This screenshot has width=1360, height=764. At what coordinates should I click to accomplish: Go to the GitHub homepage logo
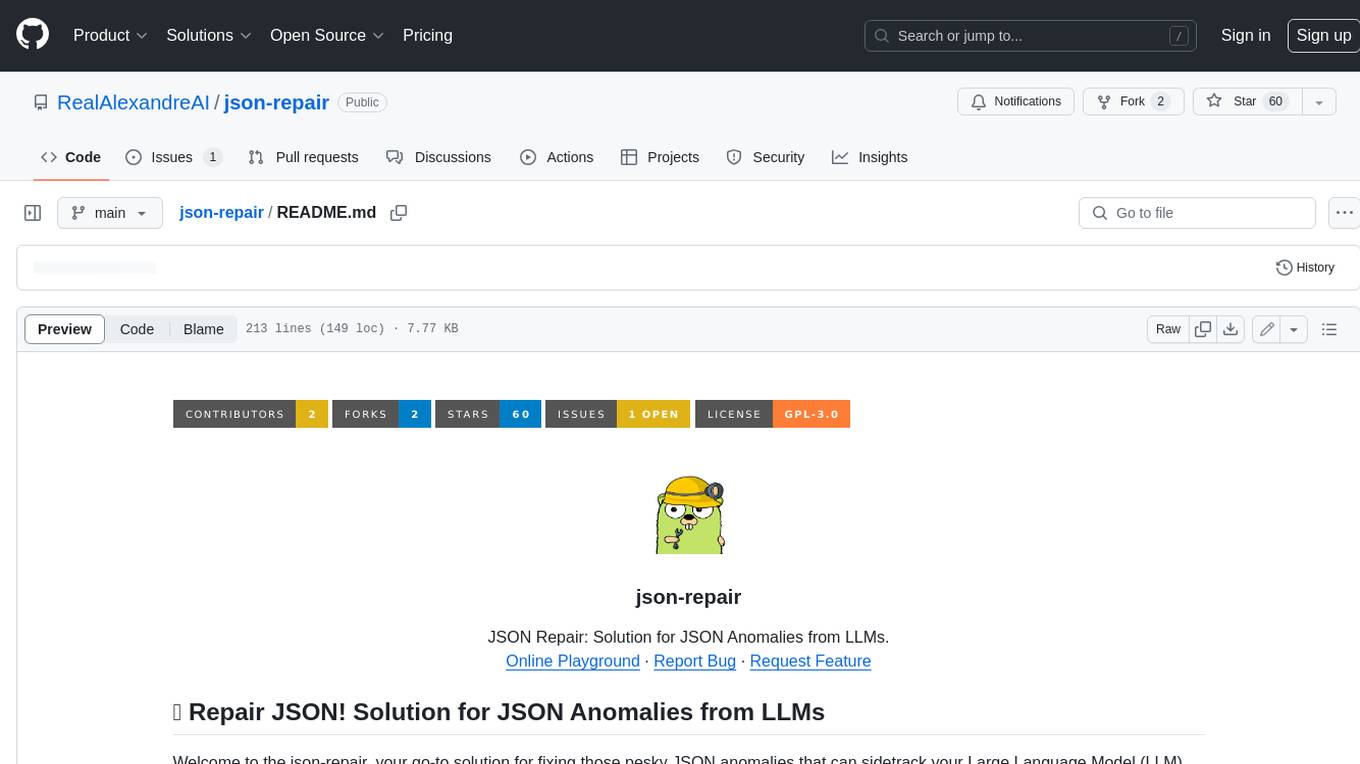[x=33, y=35]
